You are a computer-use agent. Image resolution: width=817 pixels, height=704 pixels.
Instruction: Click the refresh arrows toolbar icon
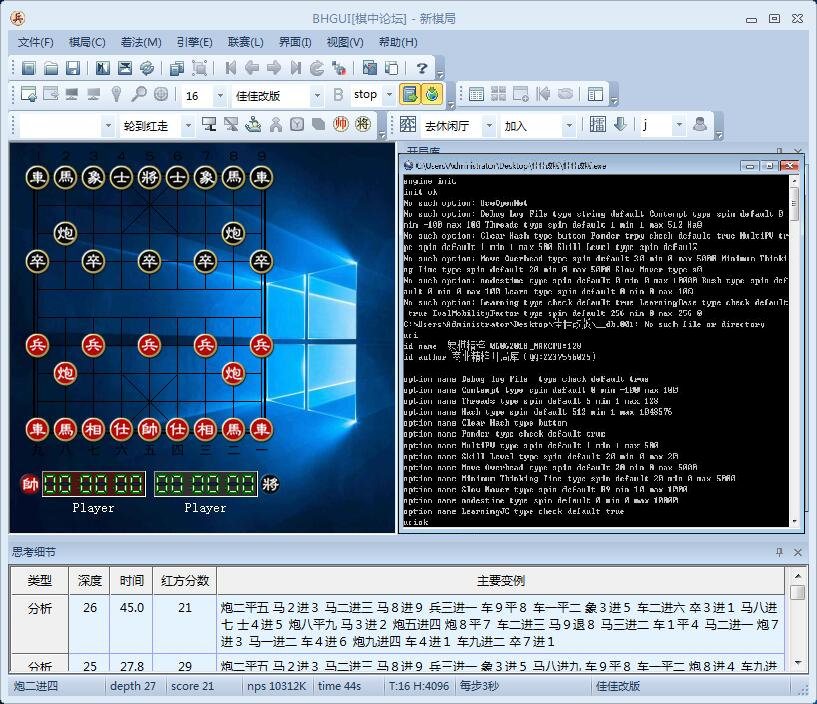tap(147, 68)
